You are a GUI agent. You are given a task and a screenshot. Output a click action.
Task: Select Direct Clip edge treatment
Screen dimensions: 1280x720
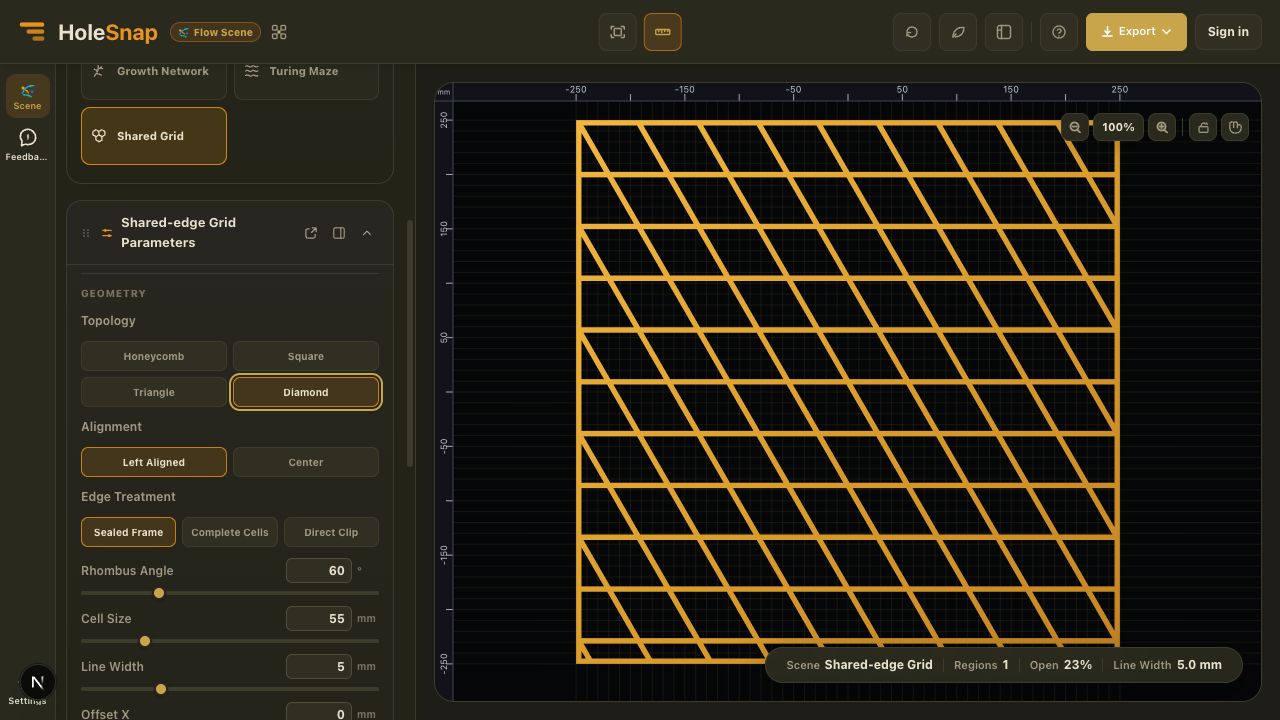point(331,532)
